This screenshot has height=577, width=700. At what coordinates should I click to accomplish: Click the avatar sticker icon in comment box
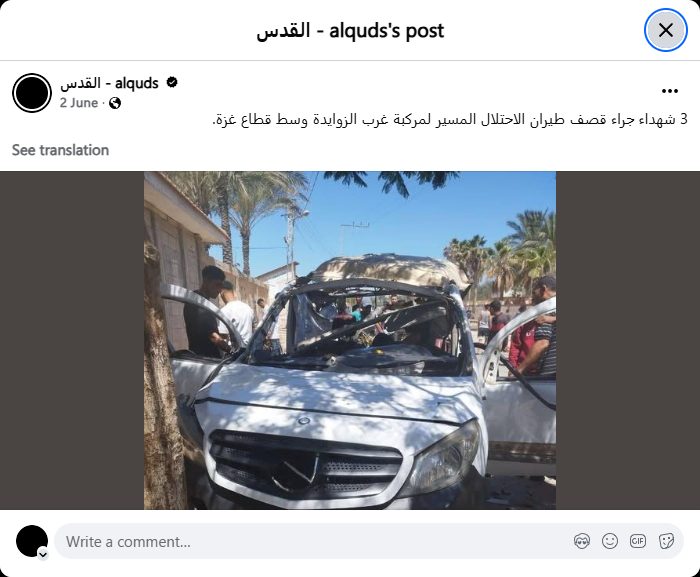click(x=582, y=541)
